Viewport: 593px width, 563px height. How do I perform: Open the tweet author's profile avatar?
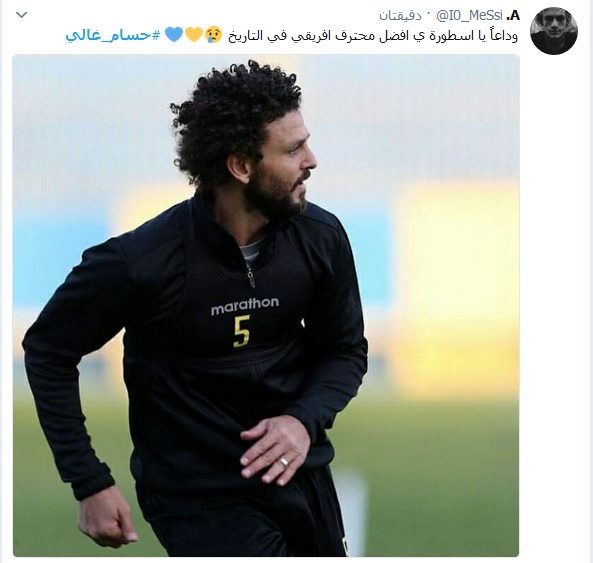point(554,31)
